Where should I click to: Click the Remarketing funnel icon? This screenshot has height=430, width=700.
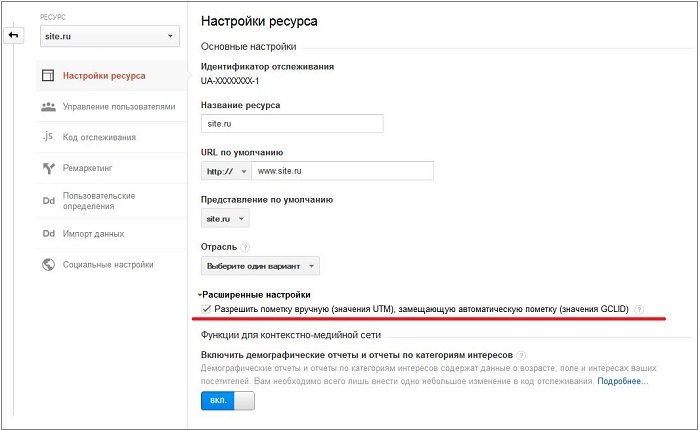click(47, 169)
